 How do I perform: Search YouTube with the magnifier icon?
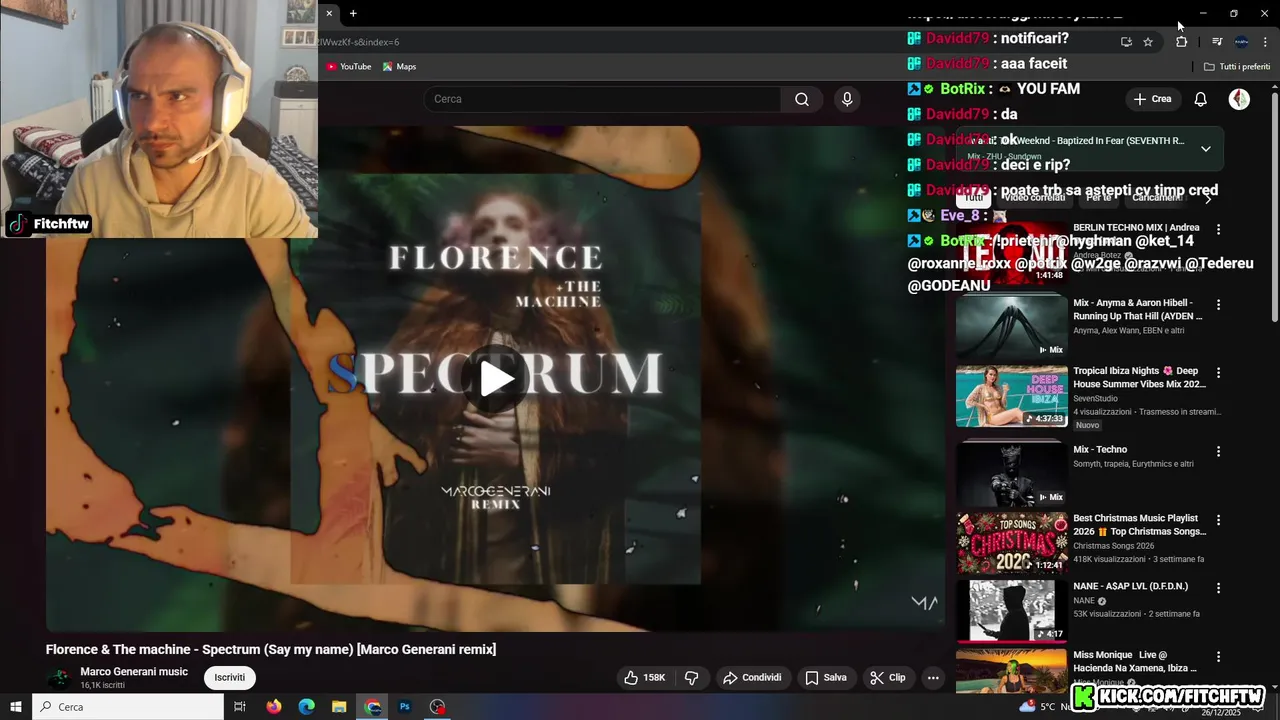[801, 99]
